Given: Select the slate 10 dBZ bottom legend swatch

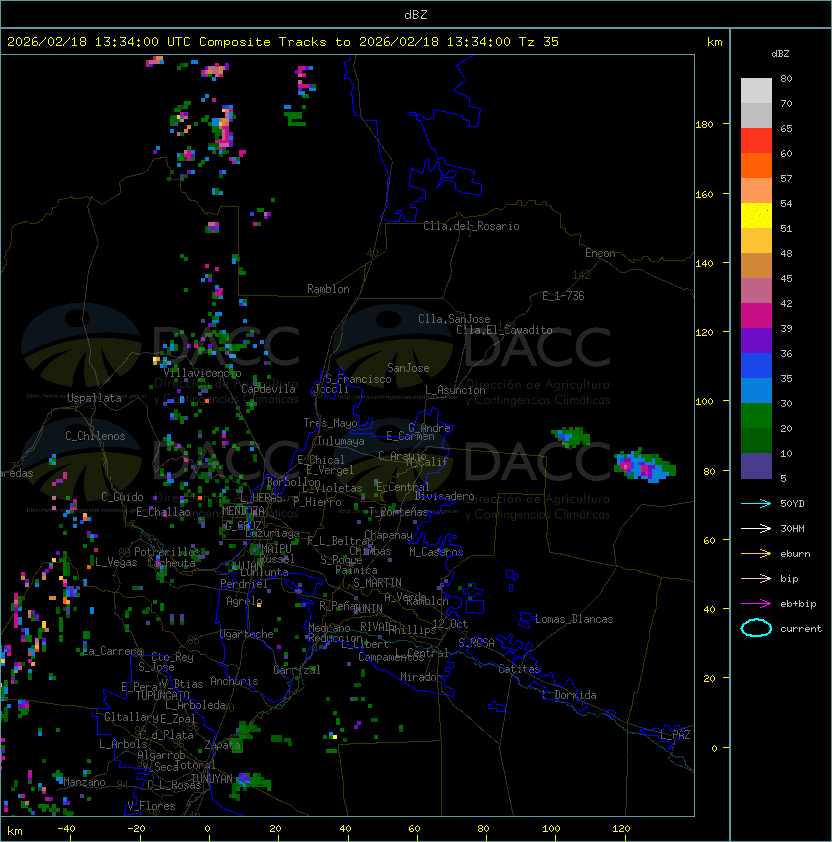Looking at the screenshot, I should point(756,466).
